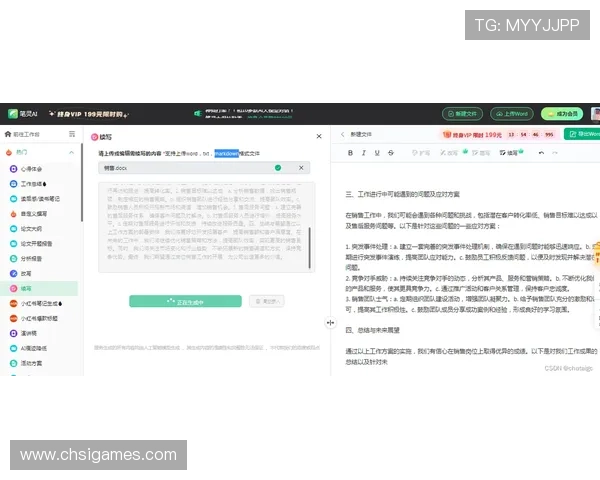Click the heading 四、总结与未来展望 in document

pos(372,330)
